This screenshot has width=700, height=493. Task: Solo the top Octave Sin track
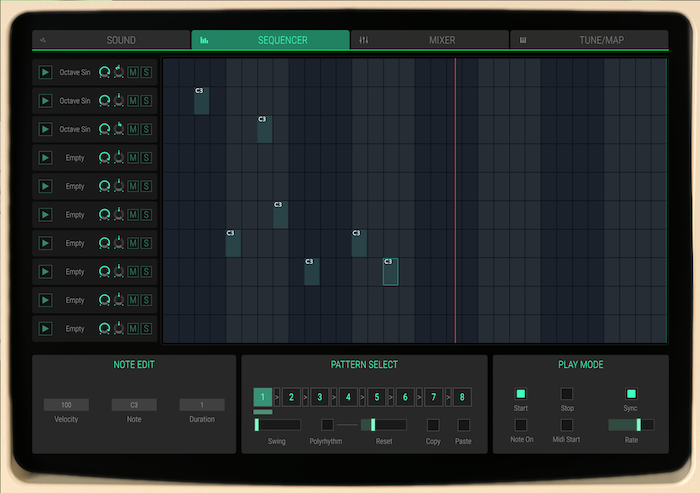pyautogui.click(x=147, y=72)
